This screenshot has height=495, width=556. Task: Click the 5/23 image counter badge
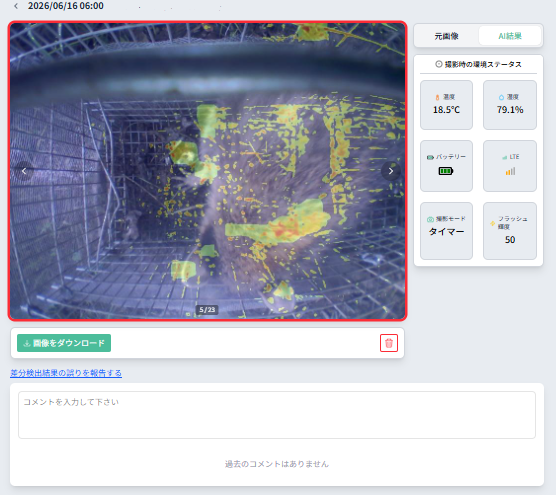(207, 310)
